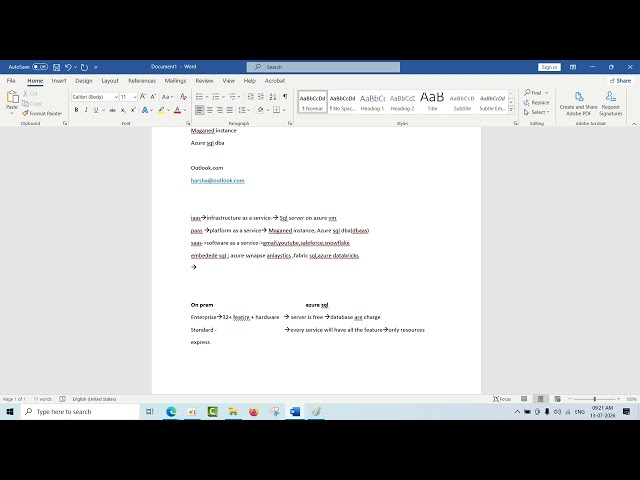This screenshot has height=480, width=640.
Task: Click the zoom slider in status bar
Action: 594,399
